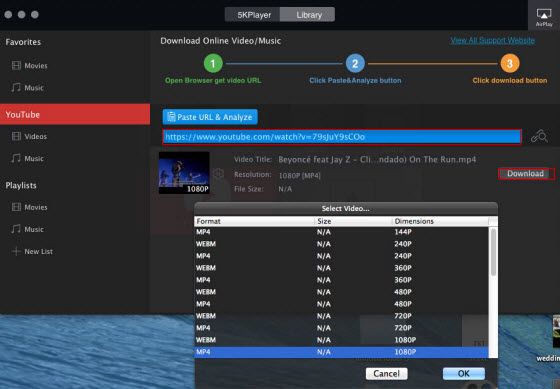This screenshot has height=389, width=560.
Task: Select the MP4 720P row
Action: 341,328
